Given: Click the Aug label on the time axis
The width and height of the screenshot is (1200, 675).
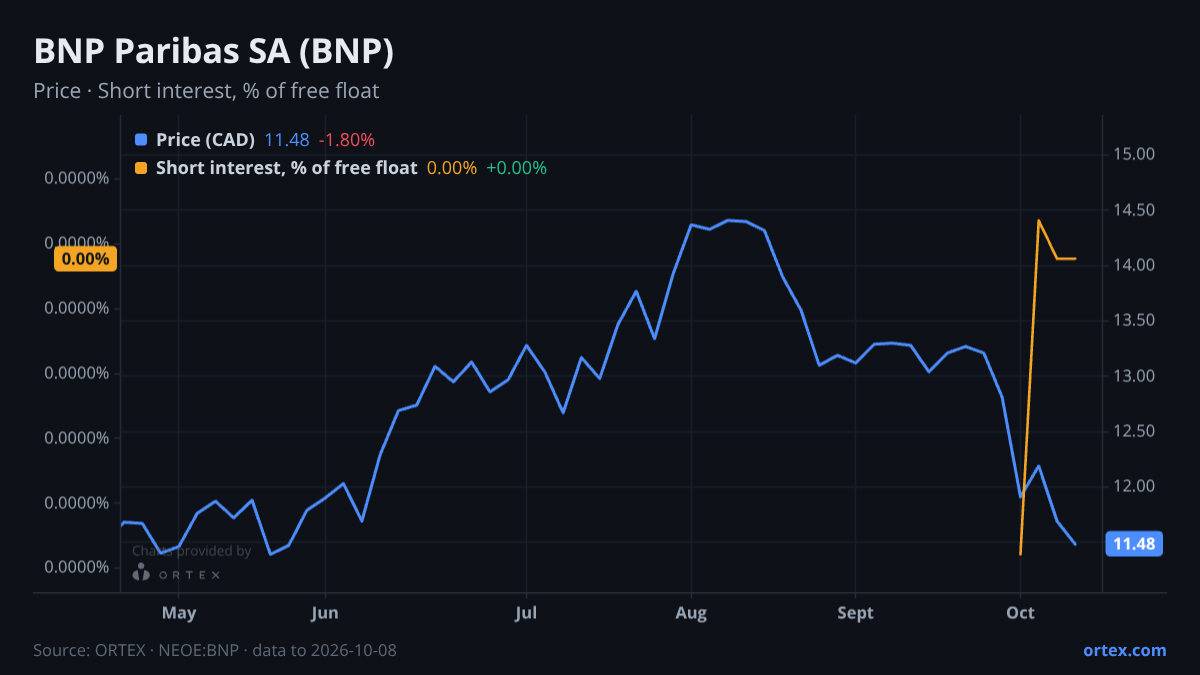Looking at the screenshot, I should click(691, 613).
